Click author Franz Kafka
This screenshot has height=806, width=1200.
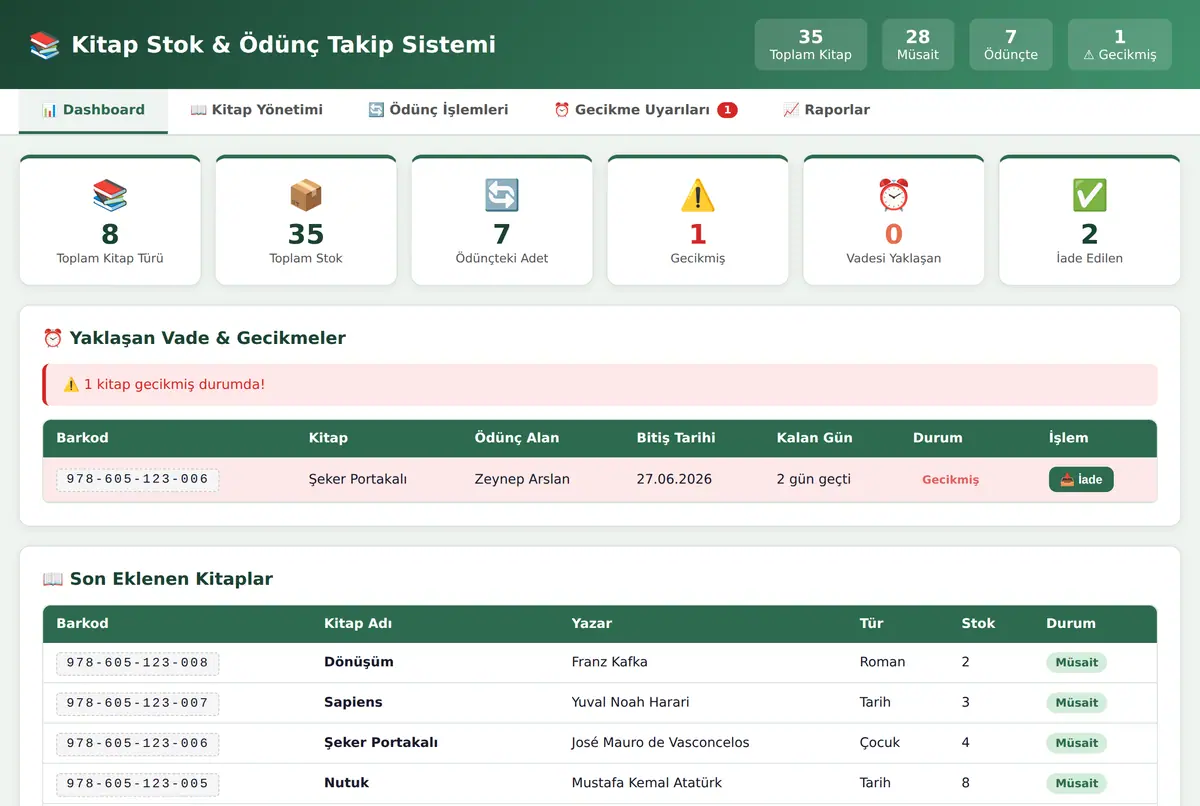pos(609,662)
